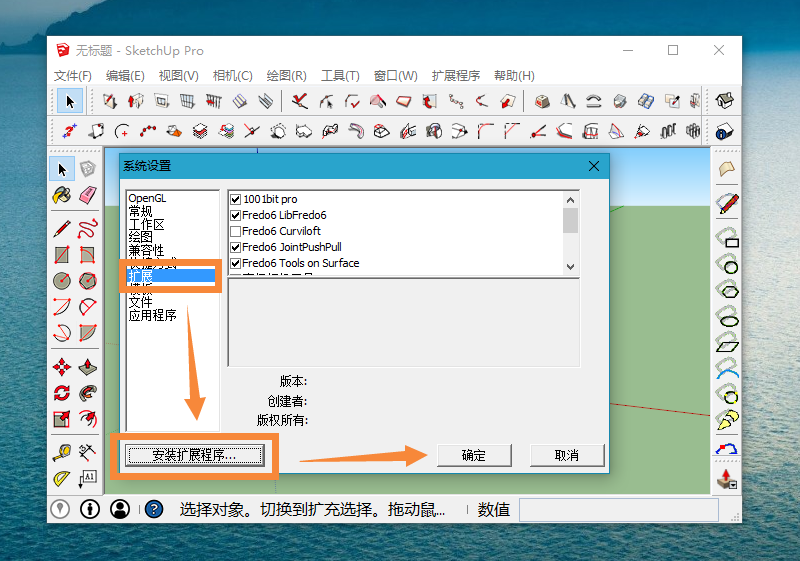800x561 pixels.
Task: Click the 数值 measurement input field
Action: [x=619, y=509]
